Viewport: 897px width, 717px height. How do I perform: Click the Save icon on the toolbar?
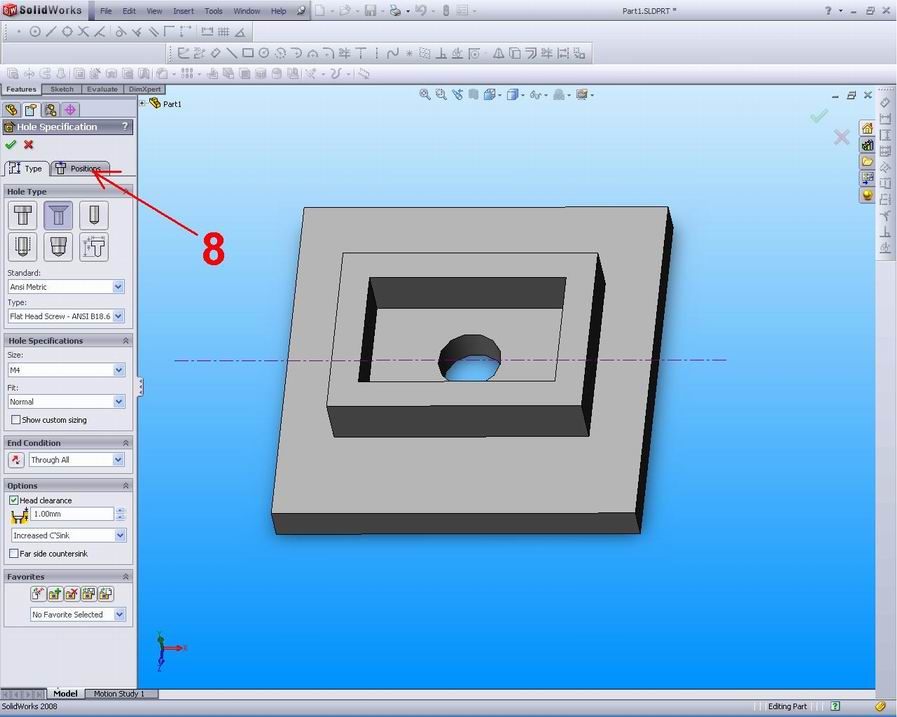point(370,10)
